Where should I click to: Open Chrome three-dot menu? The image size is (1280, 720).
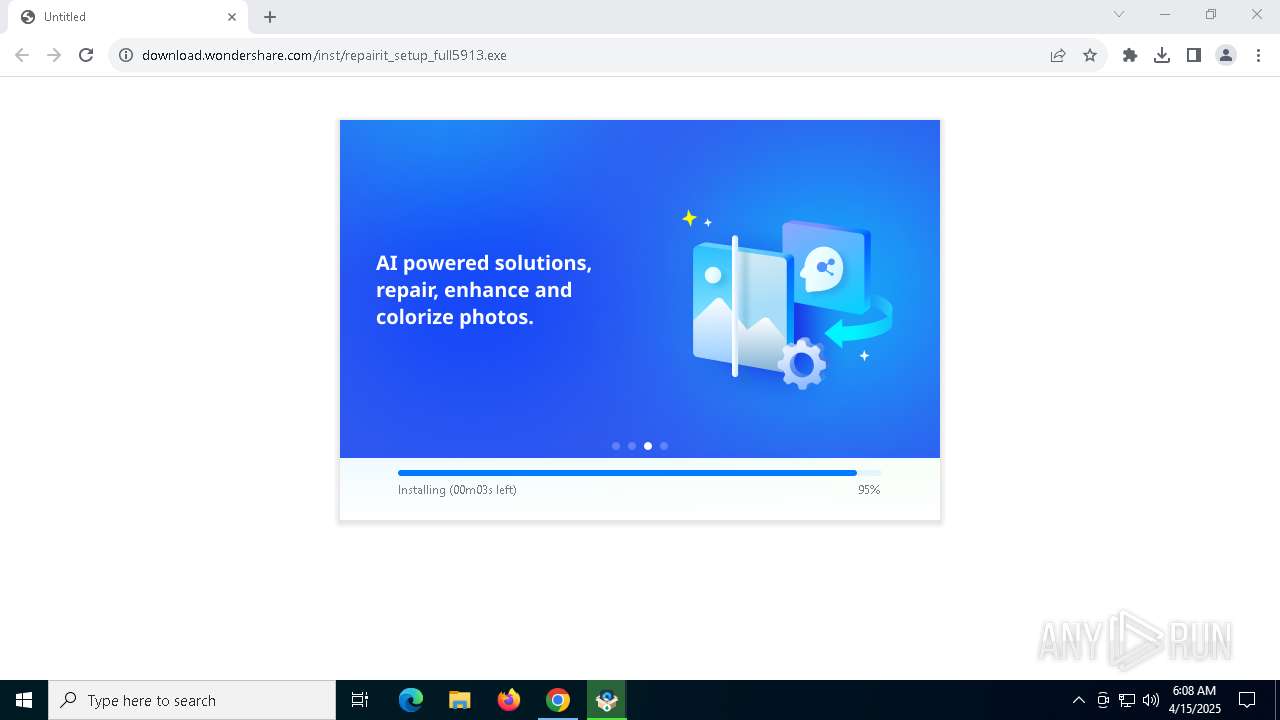click(x=1258, y=55)
